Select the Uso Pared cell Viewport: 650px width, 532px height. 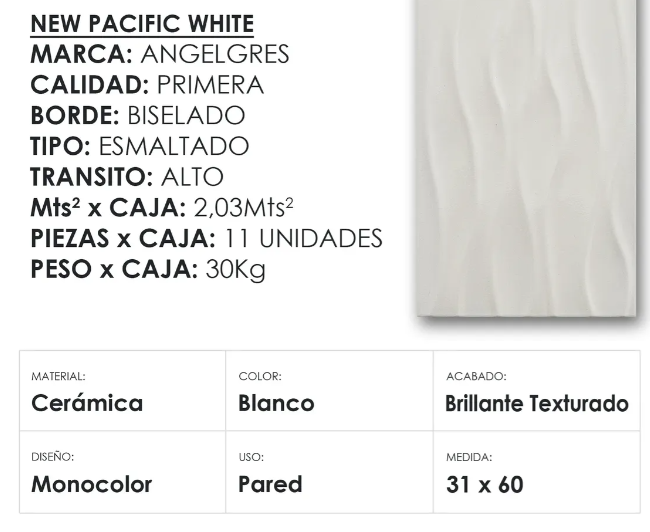330,472
